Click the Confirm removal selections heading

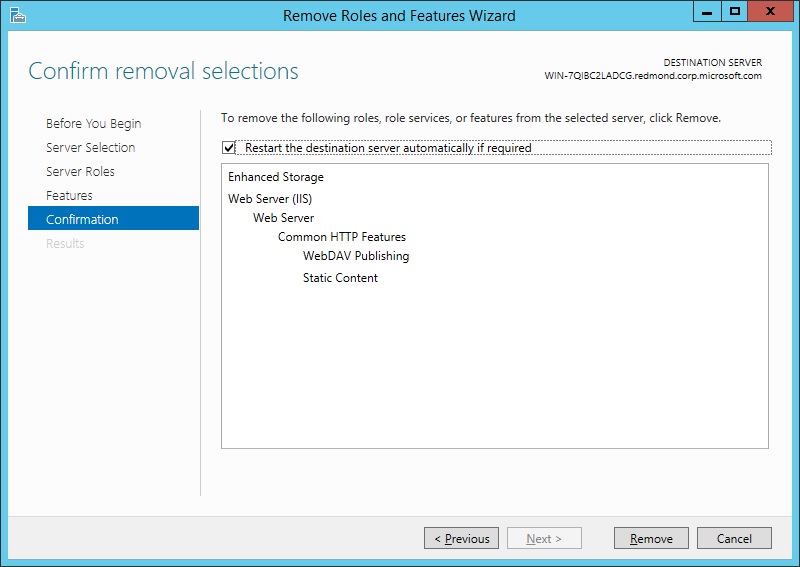click(163, 71)
